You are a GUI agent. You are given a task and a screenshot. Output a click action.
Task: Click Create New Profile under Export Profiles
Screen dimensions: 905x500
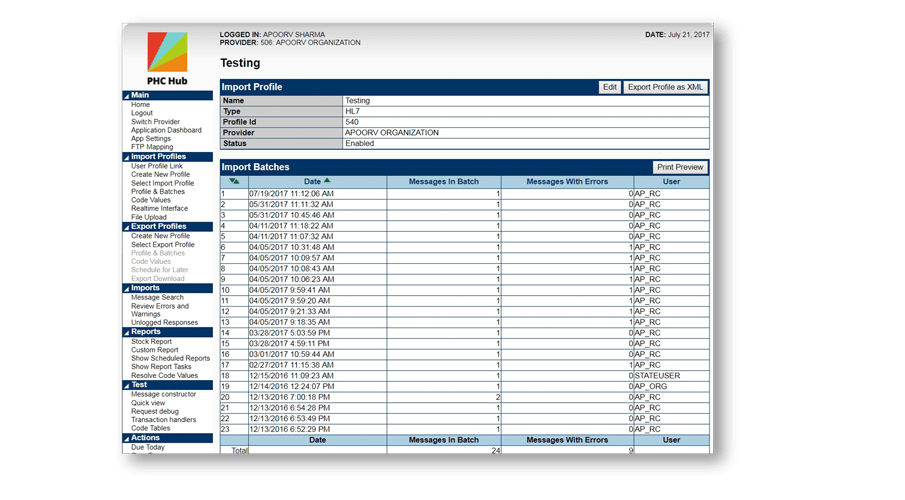pyautogui.click(x=160, y=236)
